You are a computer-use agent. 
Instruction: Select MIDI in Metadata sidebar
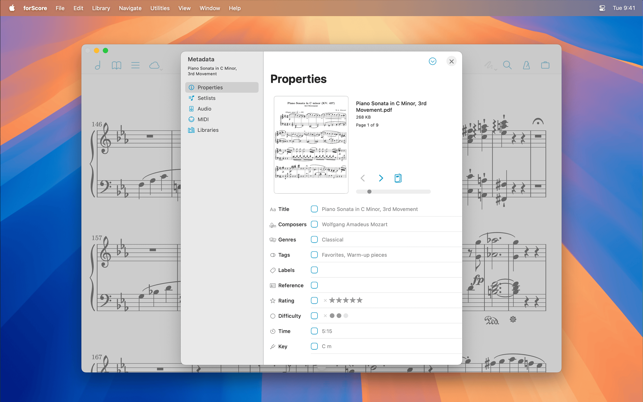[222, 119]
